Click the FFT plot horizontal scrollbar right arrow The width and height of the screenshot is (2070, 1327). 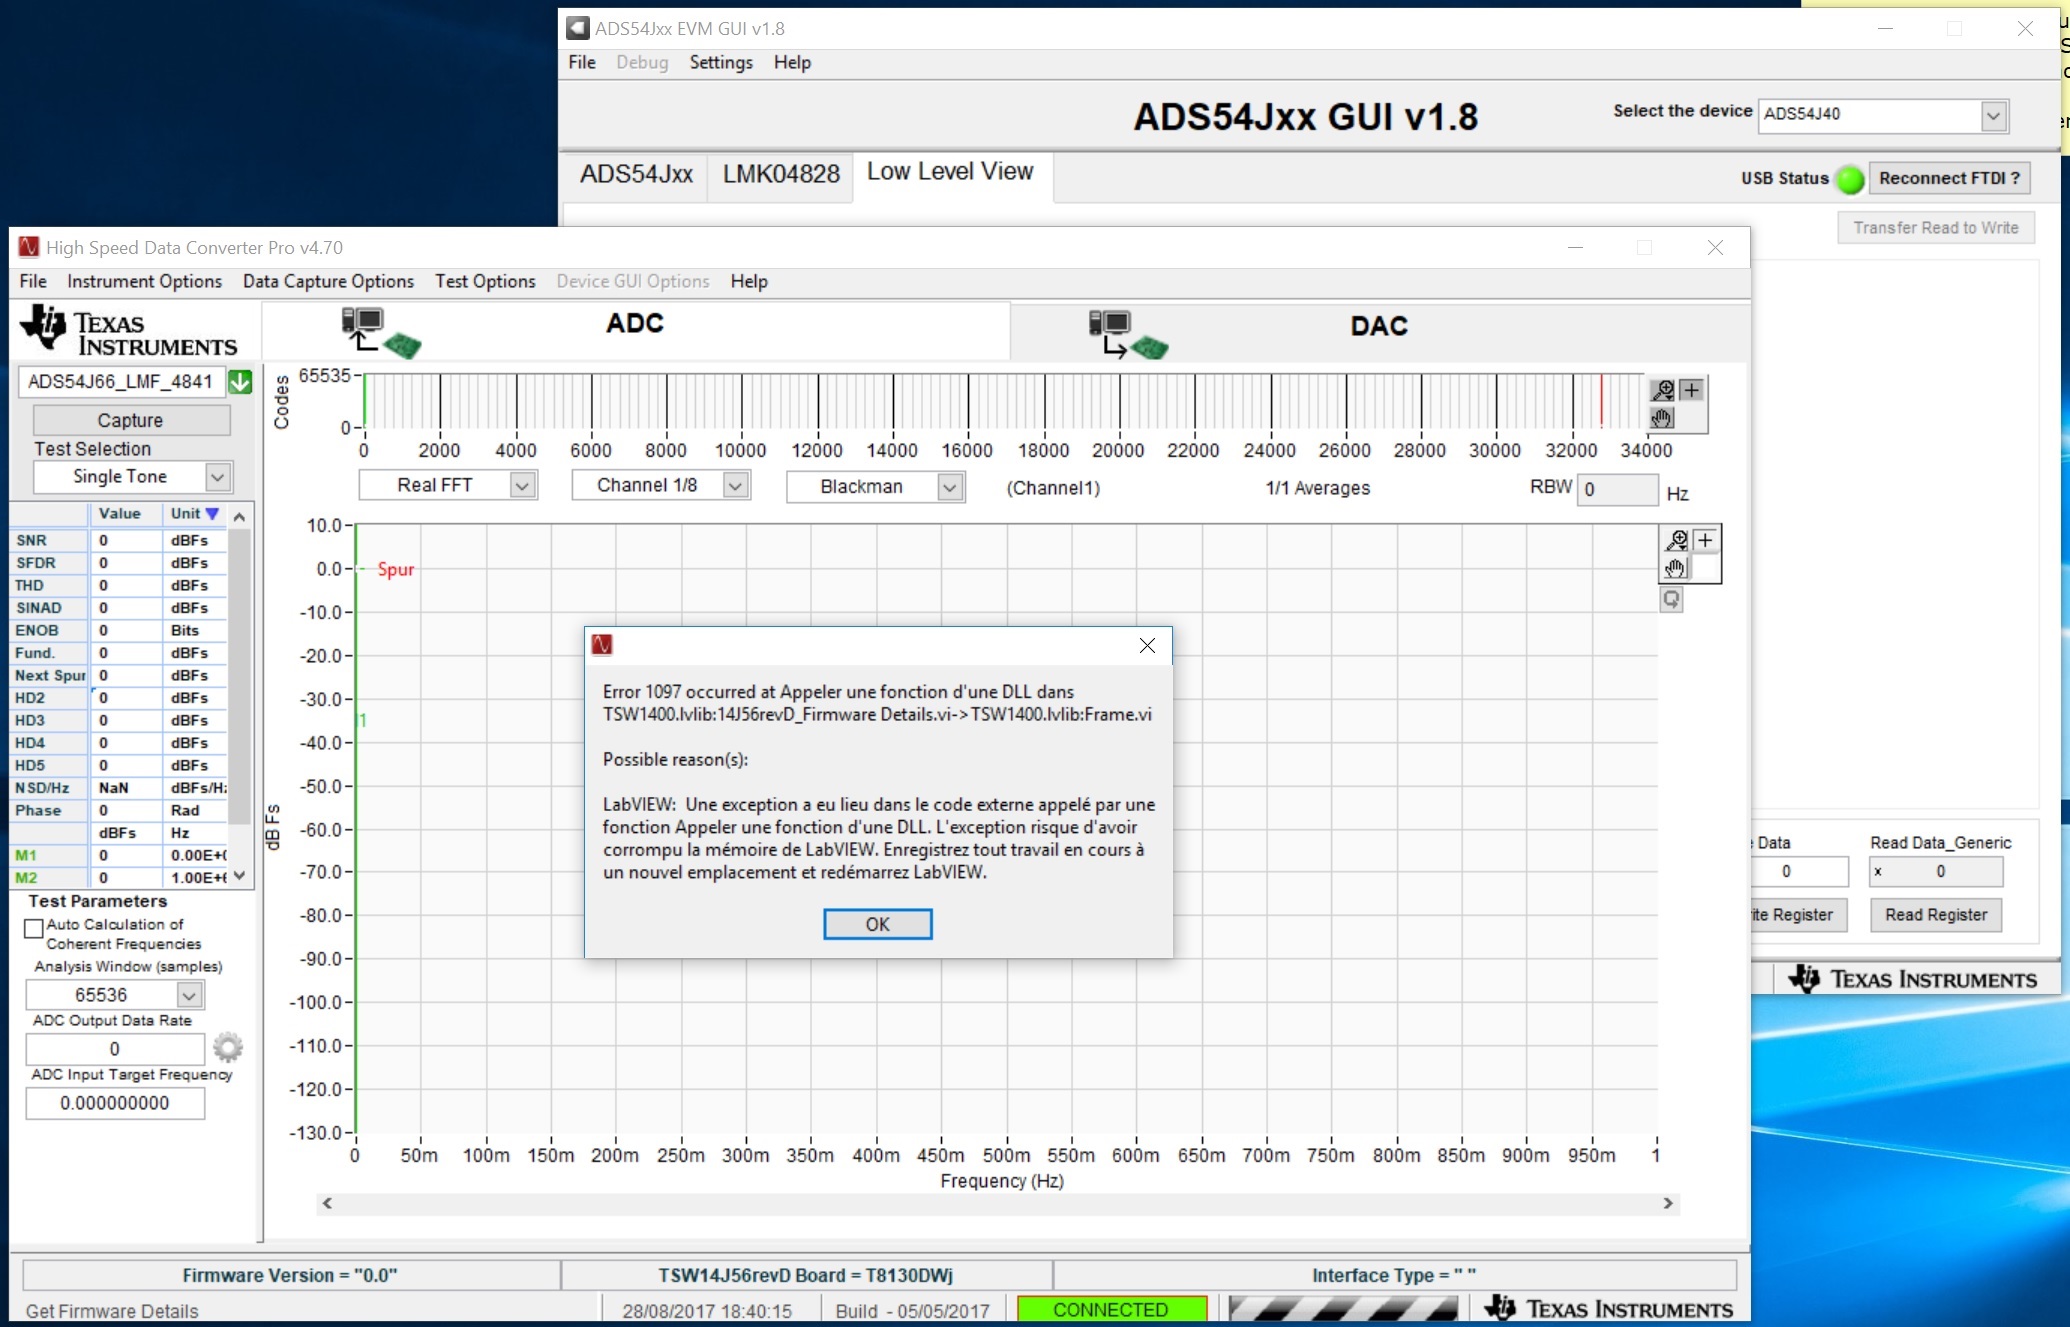(1668, 1203)
